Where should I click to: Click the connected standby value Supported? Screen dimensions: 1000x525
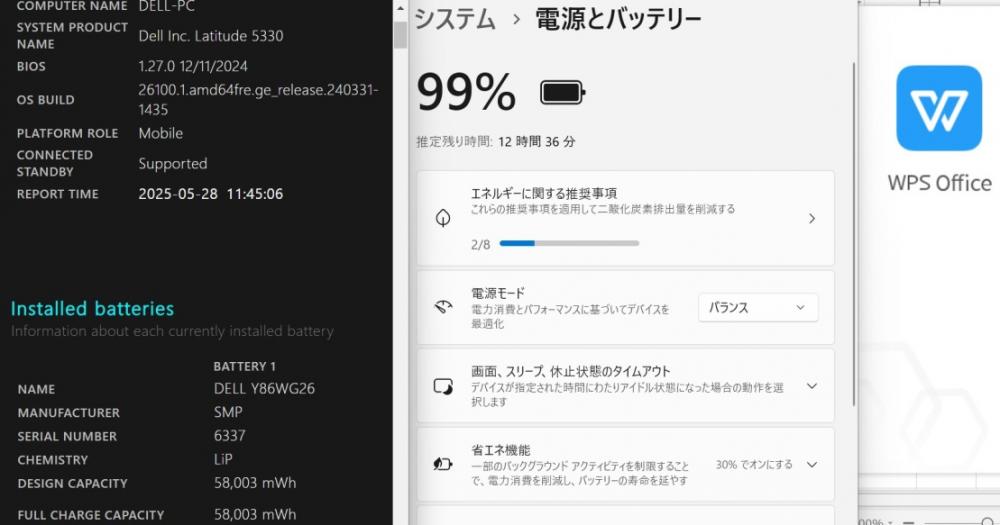[173, 164]
